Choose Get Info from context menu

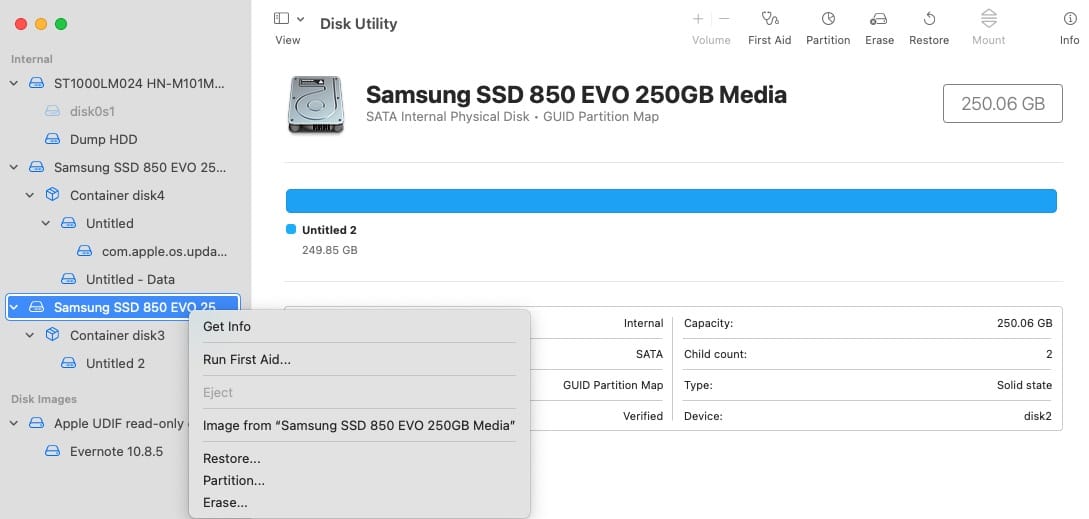[227, 327]
